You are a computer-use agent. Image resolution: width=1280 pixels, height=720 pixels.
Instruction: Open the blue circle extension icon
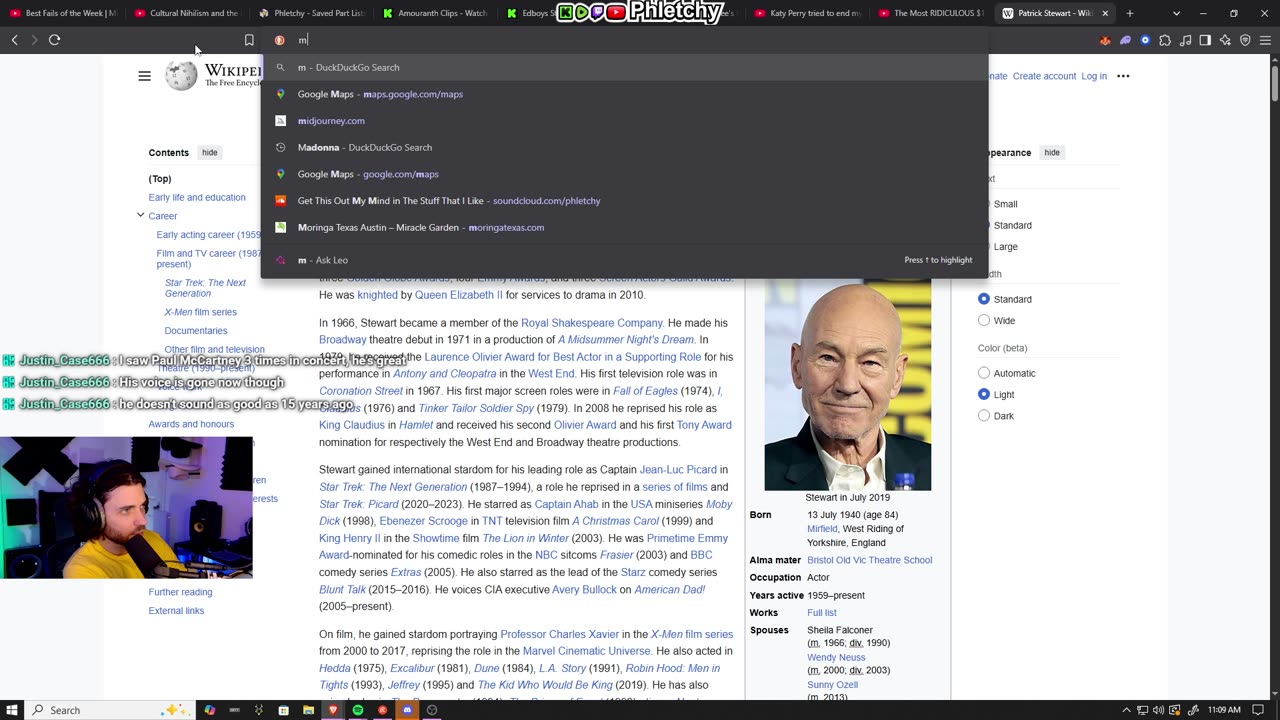1145,40
